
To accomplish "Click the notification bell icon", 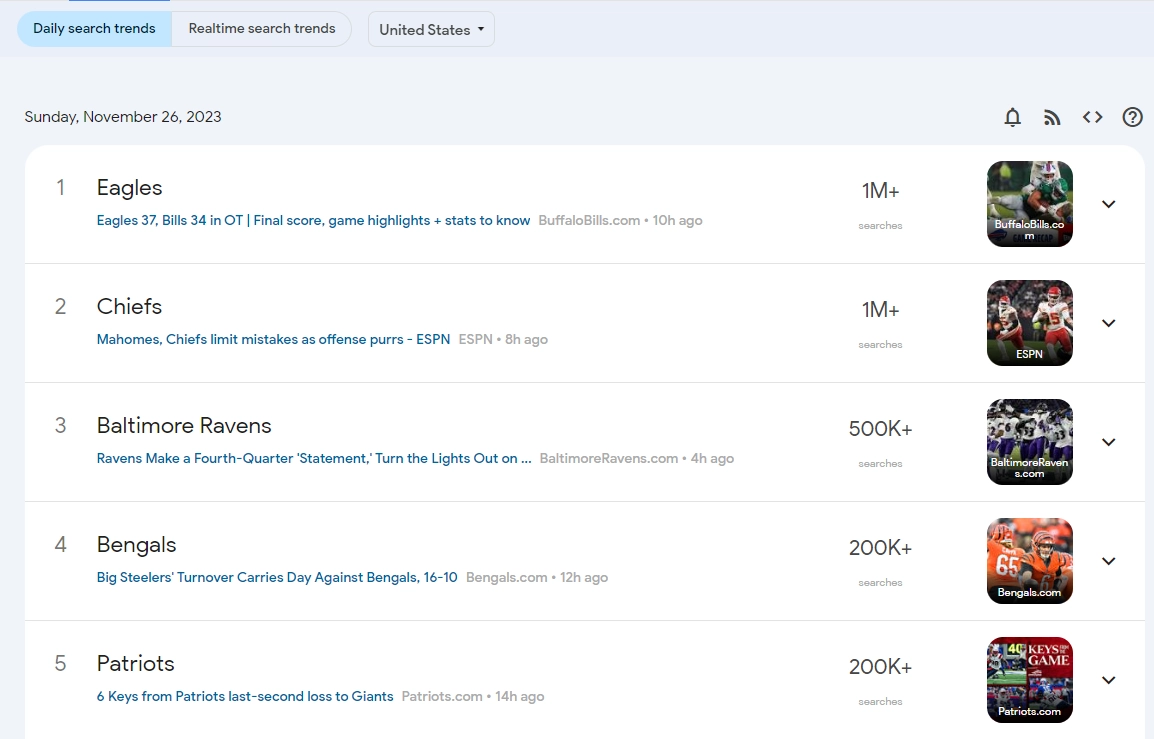I will click(1013, 117).
